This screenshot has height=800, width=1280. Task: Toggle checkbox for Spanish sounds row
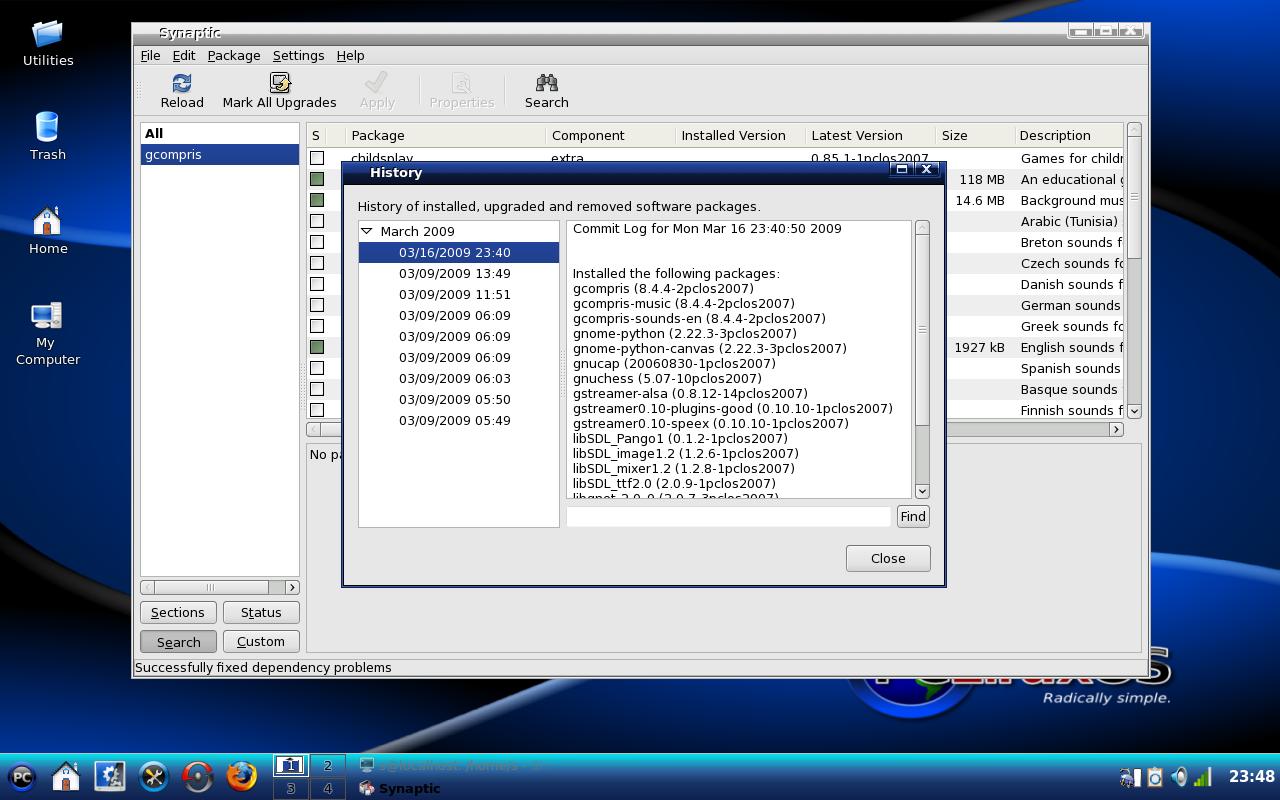(317, 368)
